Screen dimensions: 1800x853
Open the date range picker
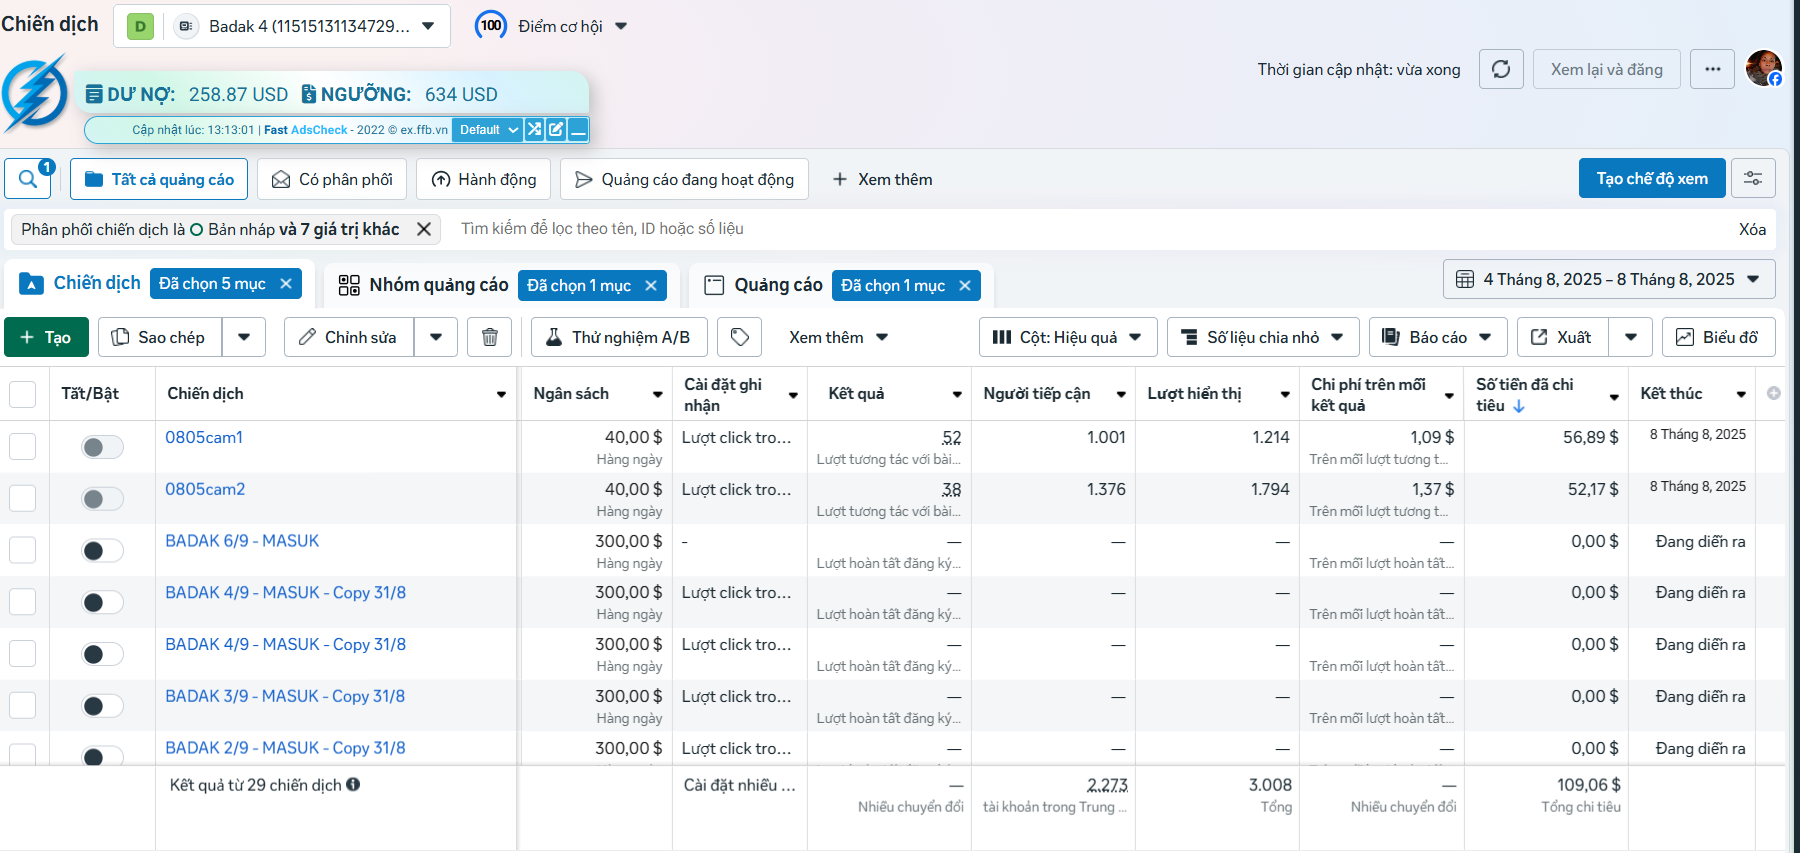pyautogui.click(x=1609, y=279)
